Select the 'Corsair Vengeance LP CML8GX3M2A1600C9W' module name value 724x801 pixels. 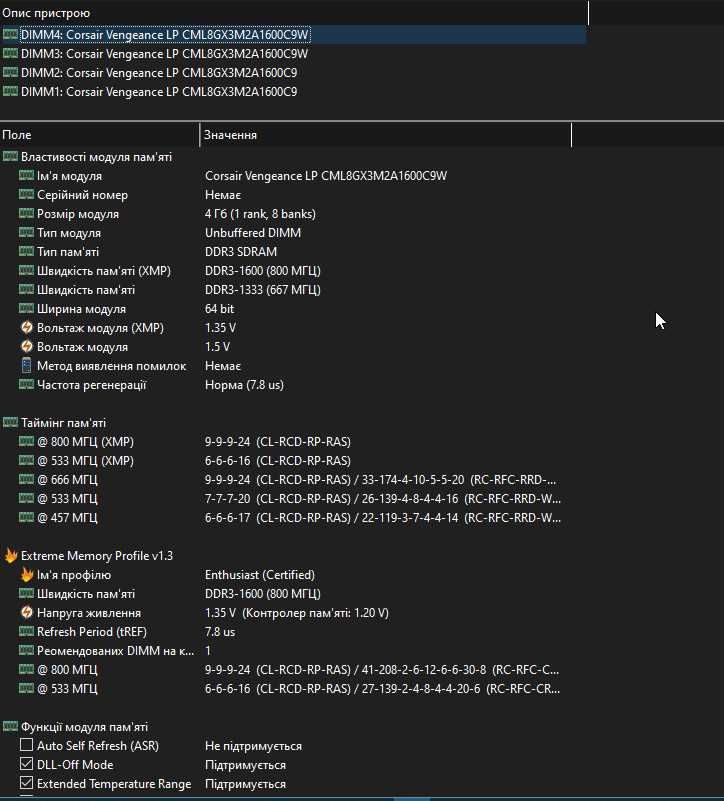point(326,176)
